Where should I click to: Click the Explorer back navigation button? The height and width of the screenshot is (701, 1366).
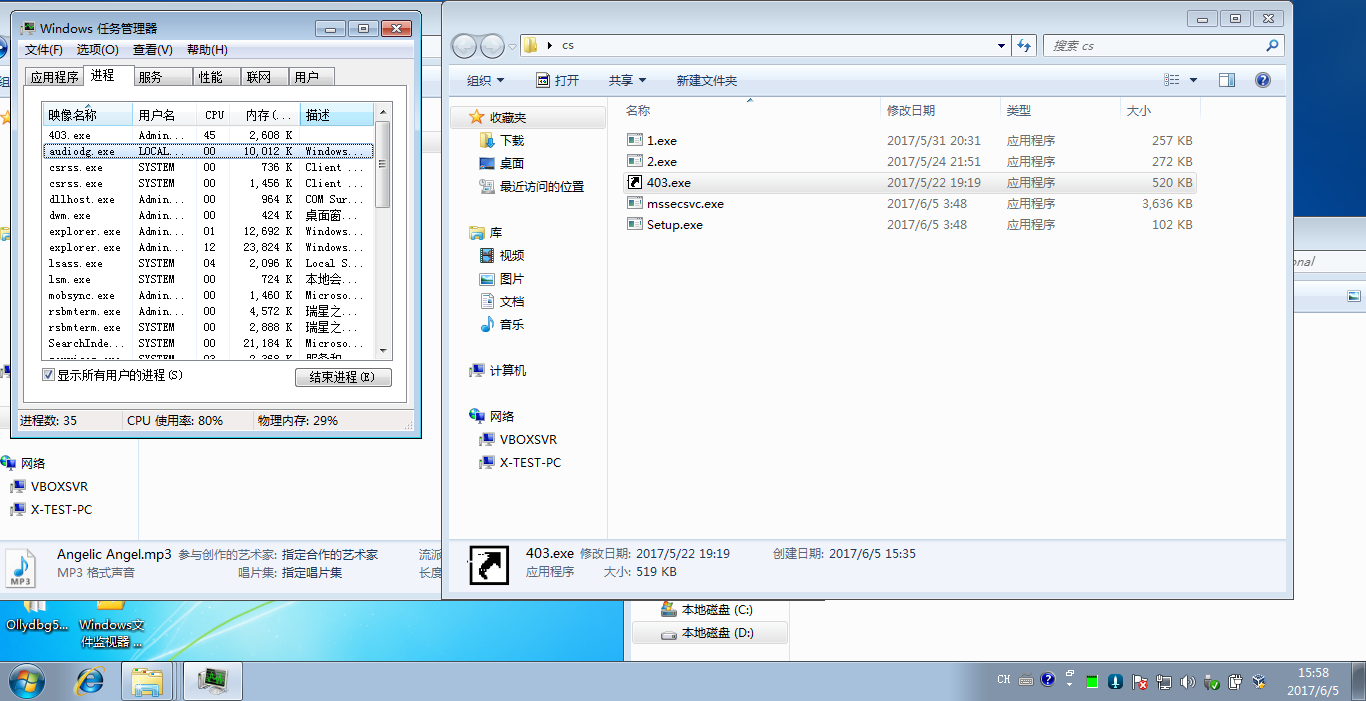point(464,46)
